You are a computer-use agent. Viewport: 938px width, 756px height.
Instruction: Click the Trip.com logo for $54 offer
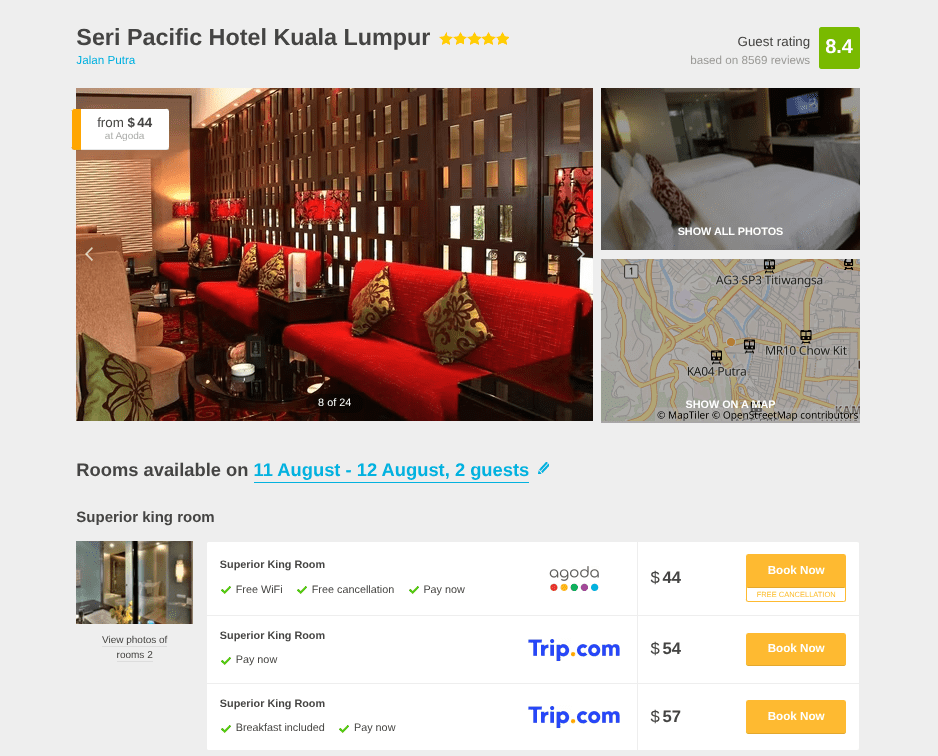tap(574, 649)
